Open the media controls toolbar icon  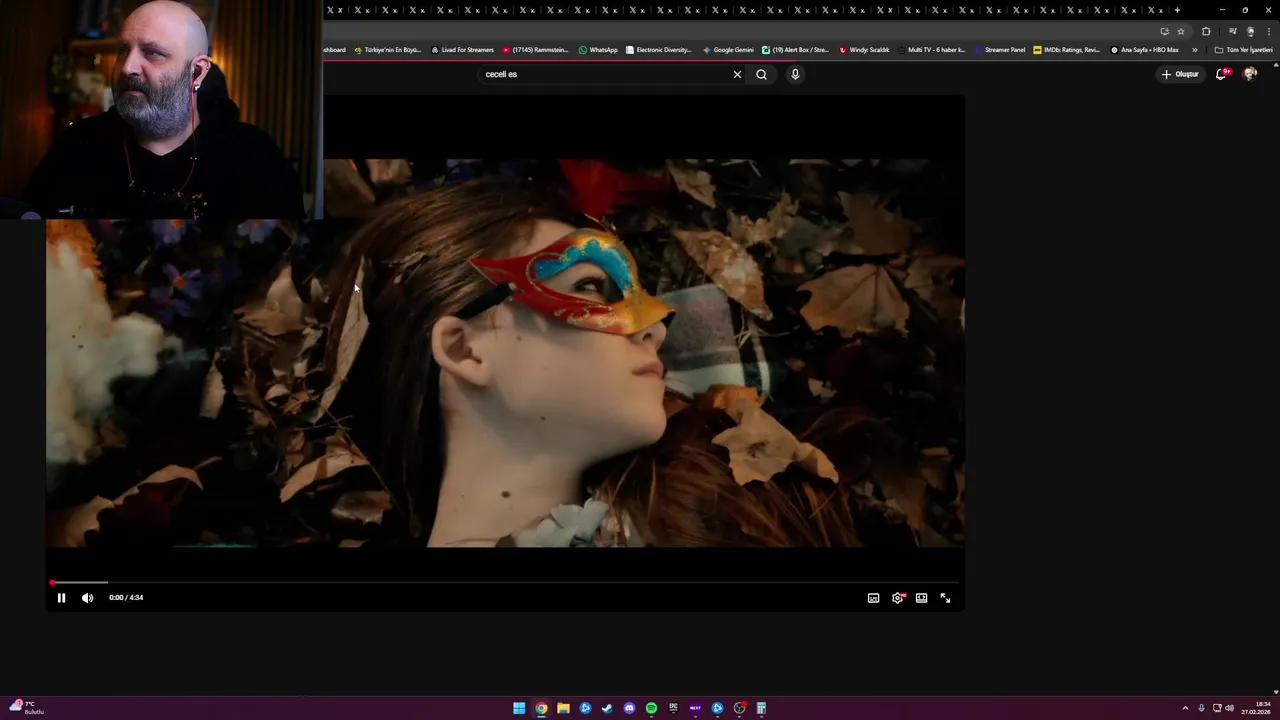(x=1232, y=31)
